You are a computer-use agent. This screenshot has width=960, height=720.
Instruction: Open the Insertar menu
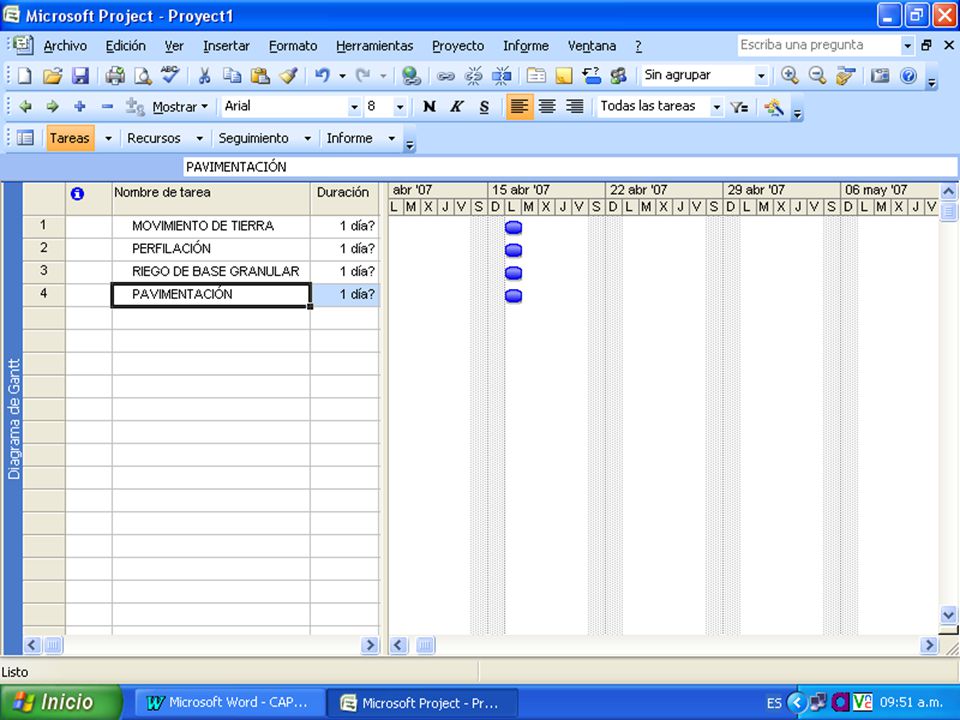[227, 46]
